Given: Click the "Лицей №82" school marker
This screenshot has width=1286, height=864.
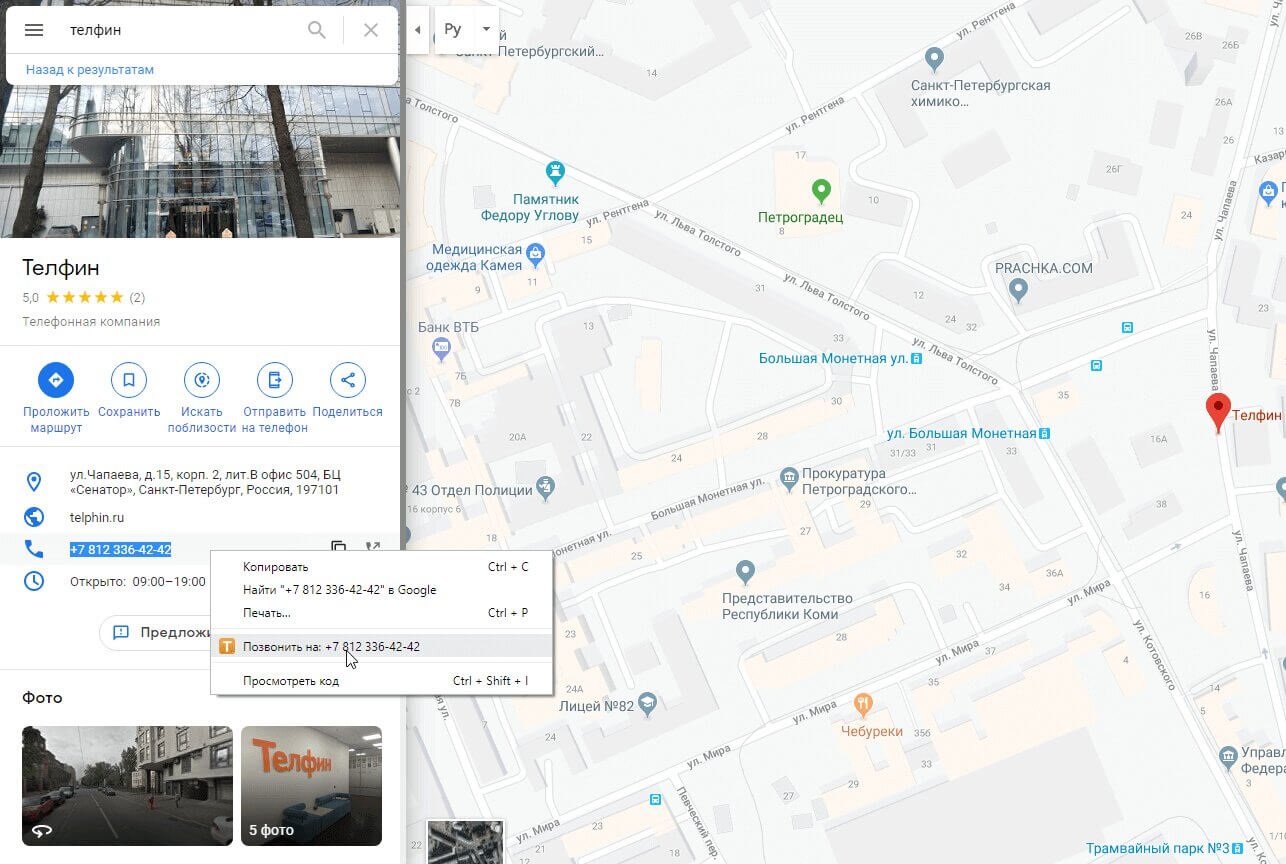Looking at the screenshot, I should tap(647, 705).
